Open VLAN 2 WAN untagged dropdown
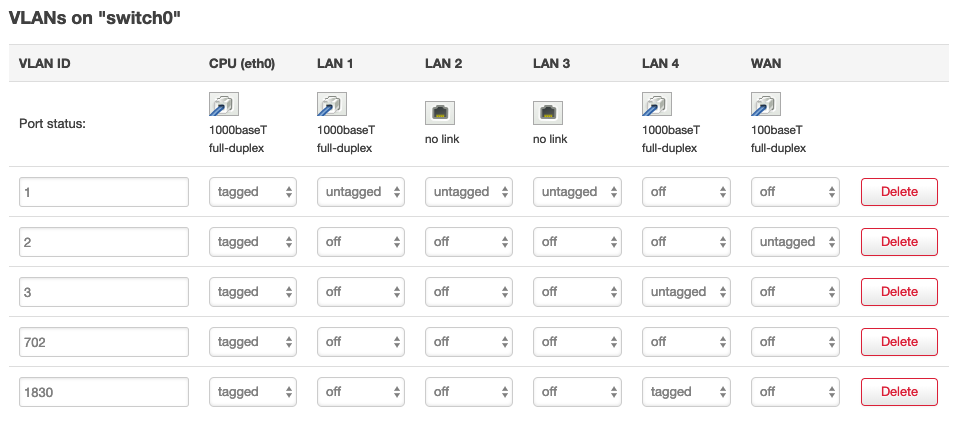 coord(795,242)
